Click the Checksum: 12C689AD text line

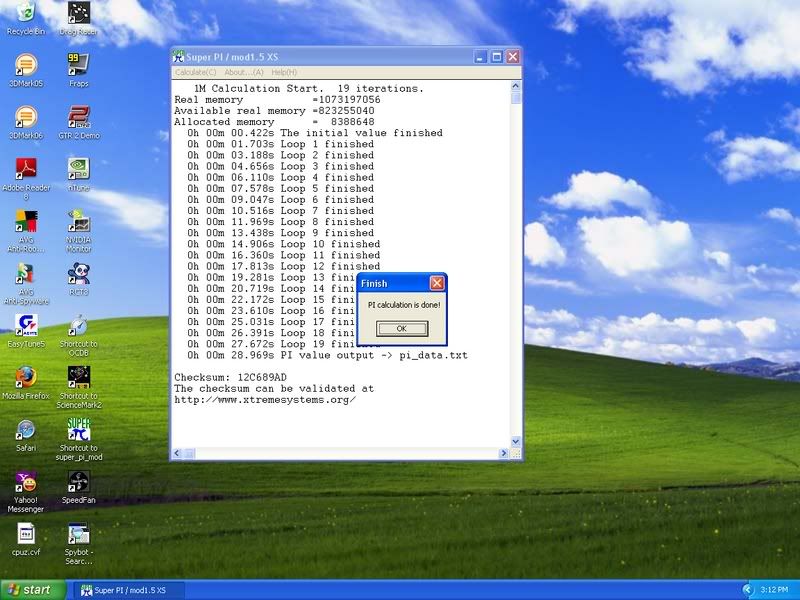pos(231,378)
